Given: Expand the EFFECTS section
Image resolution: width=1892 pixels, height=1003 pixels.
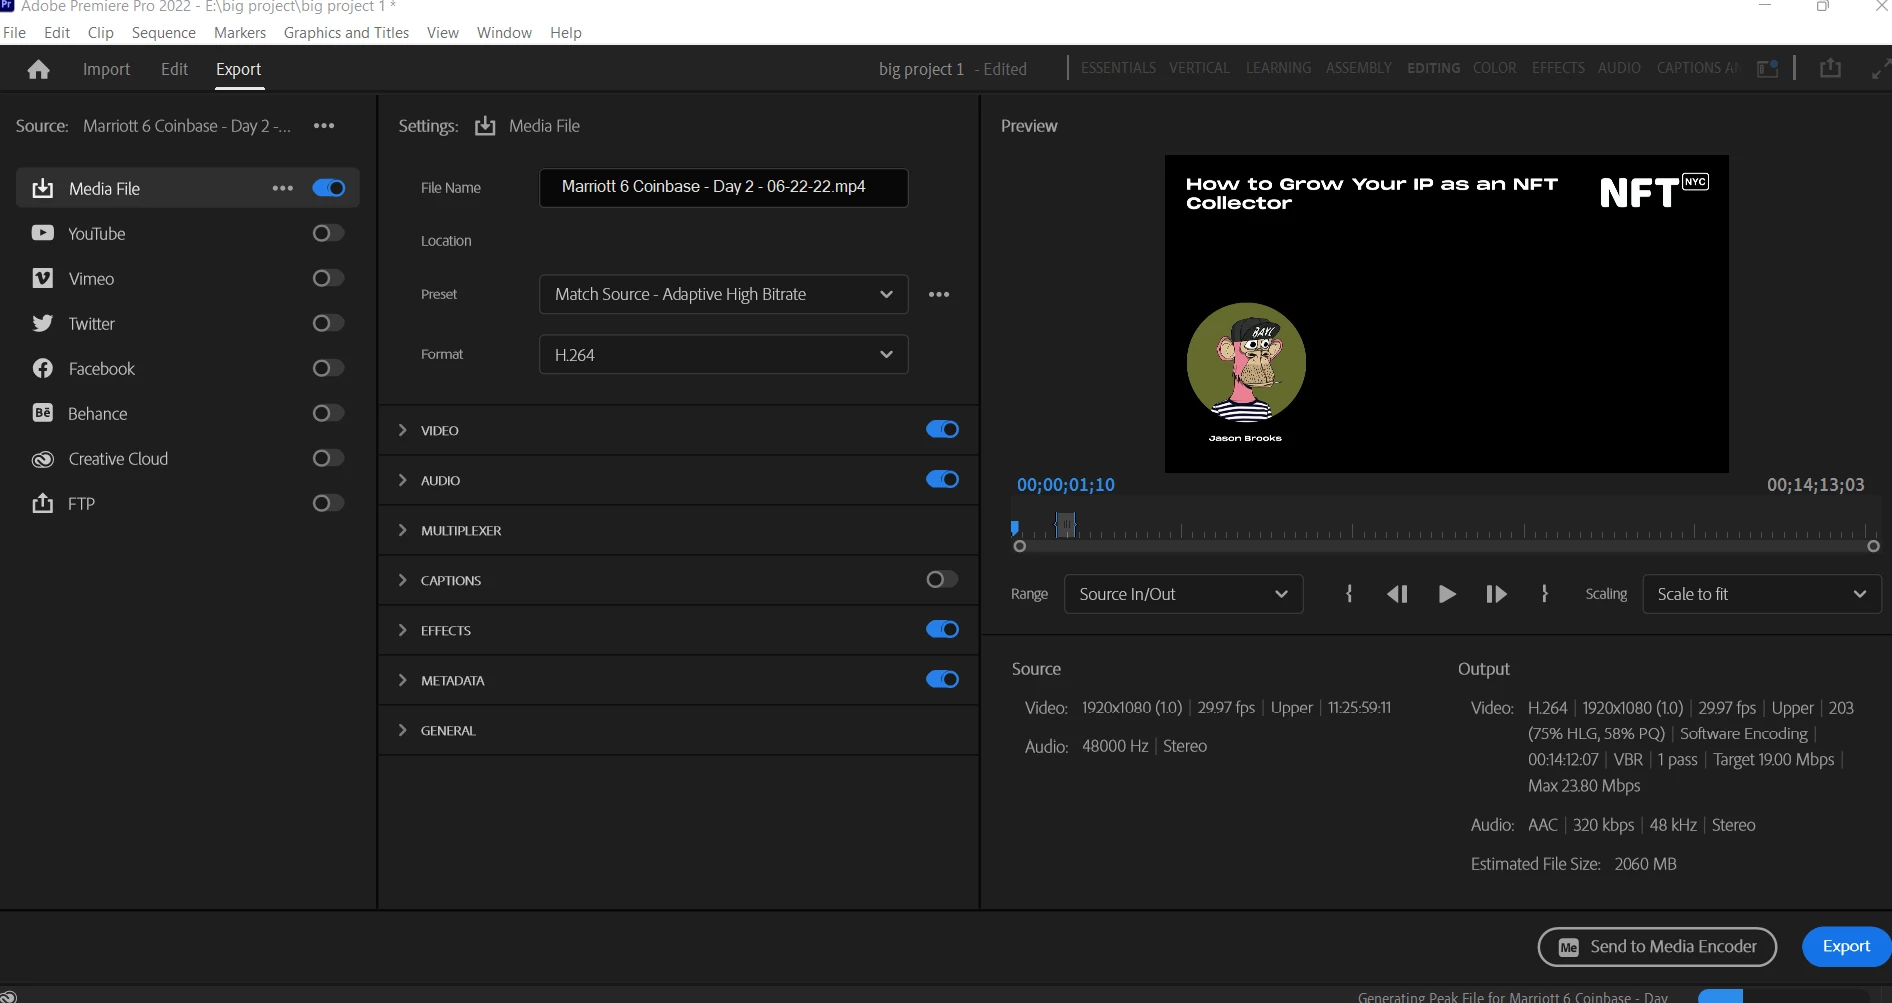Looking at the screenshot, I should pos(403,630).
